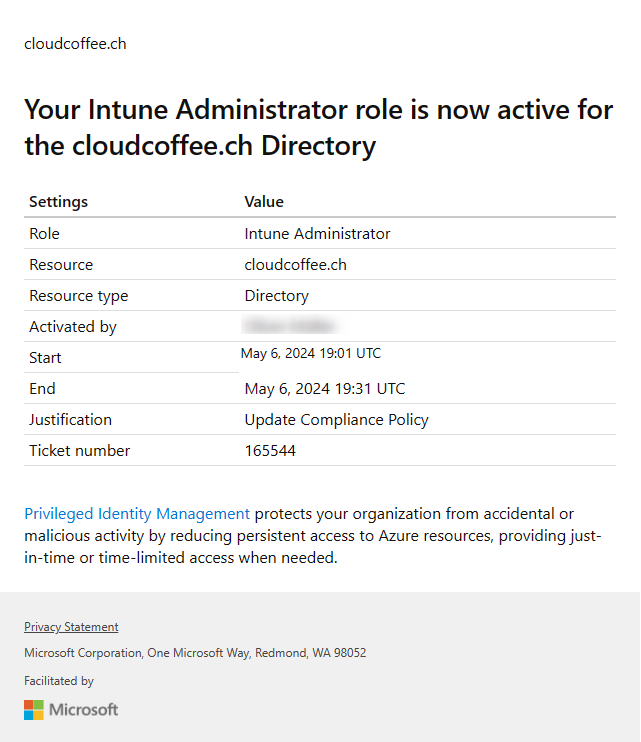Click the Value column header
The width and height of the screenshot is (641, 742).
point(264,202)
